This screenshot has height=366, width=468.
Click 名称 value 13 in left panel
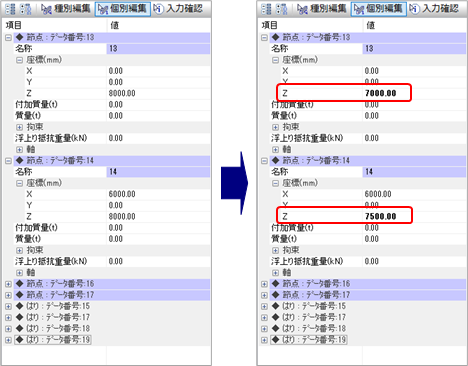(x=158, y=49)
